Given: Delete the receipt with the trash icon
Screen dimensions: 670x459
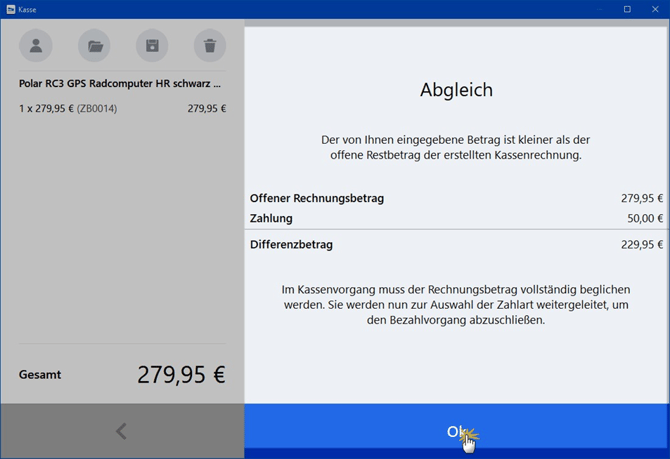Looking at the screenshot, I should (210, 46).
